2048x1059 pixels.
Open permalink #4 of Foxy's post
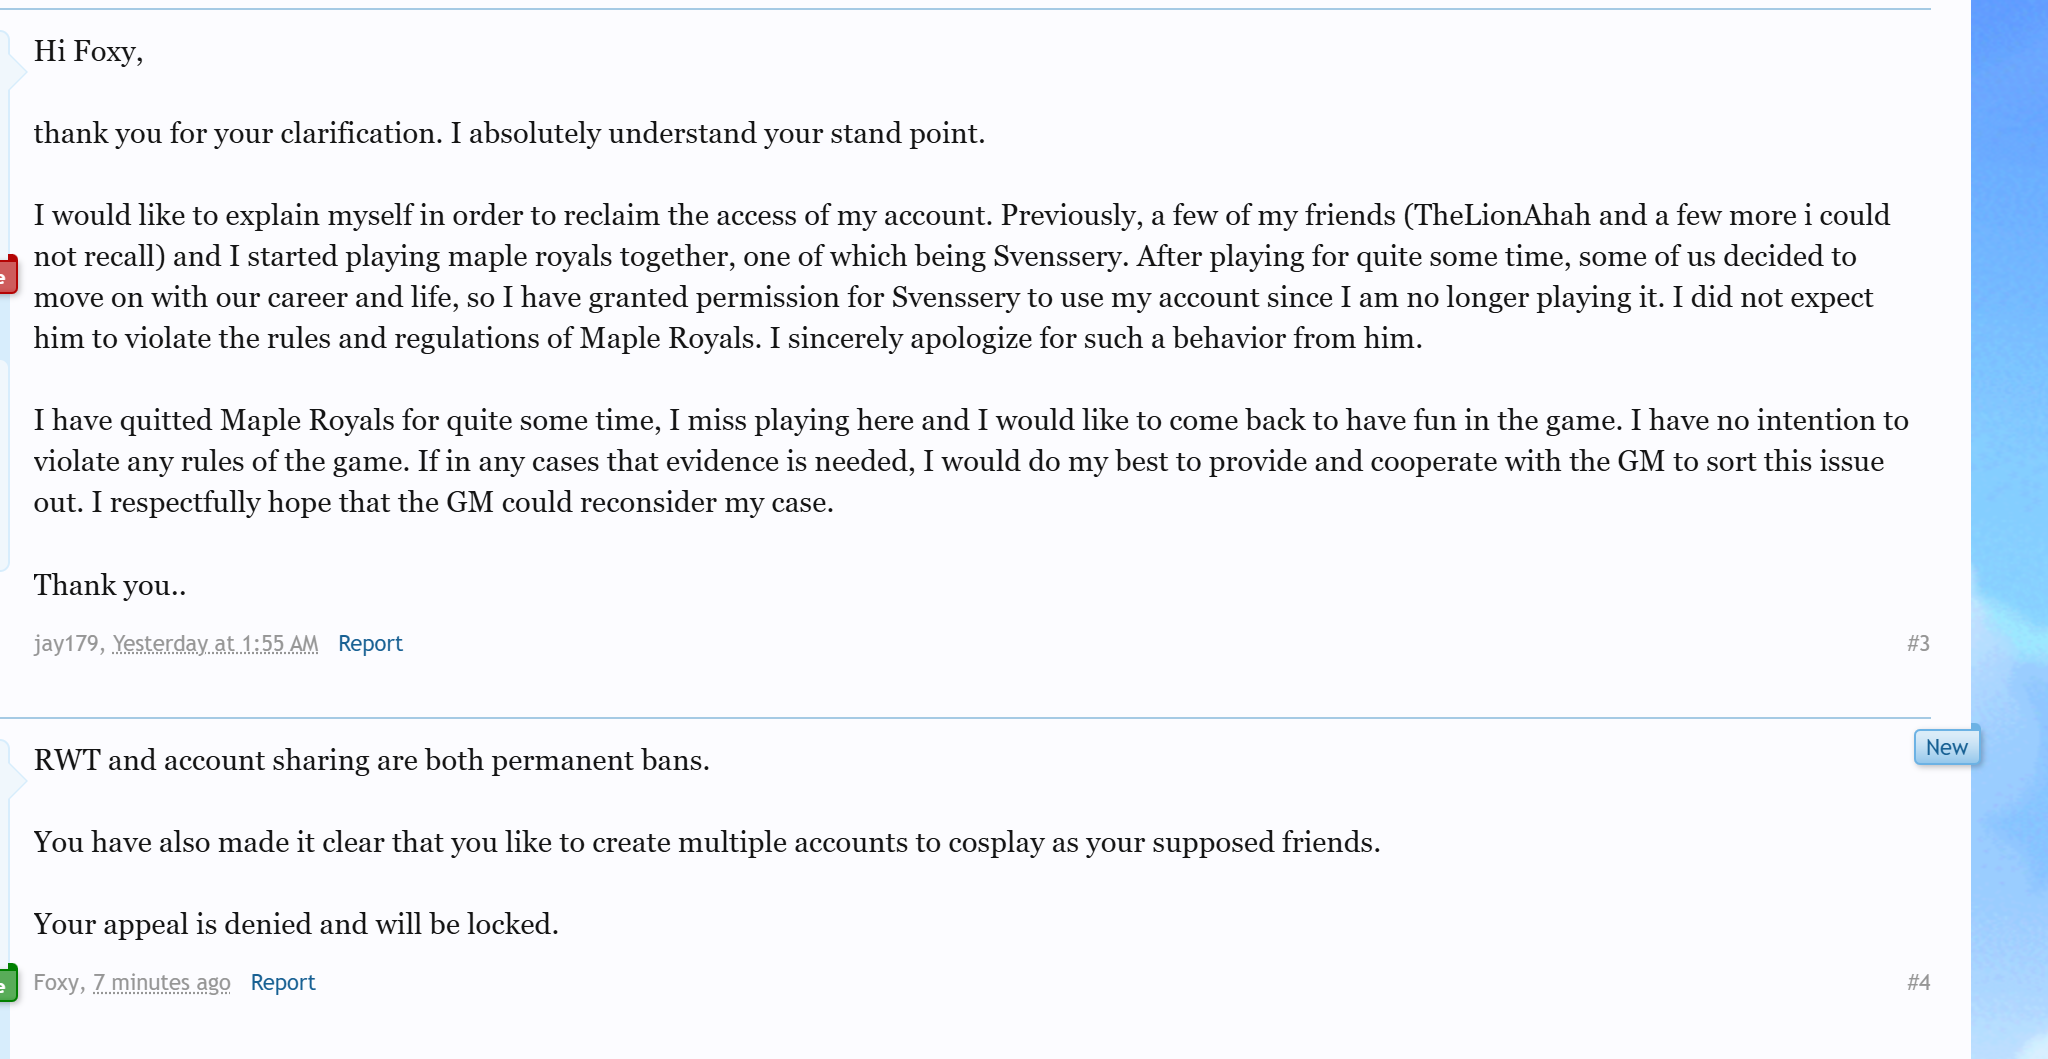(1917, 982)
